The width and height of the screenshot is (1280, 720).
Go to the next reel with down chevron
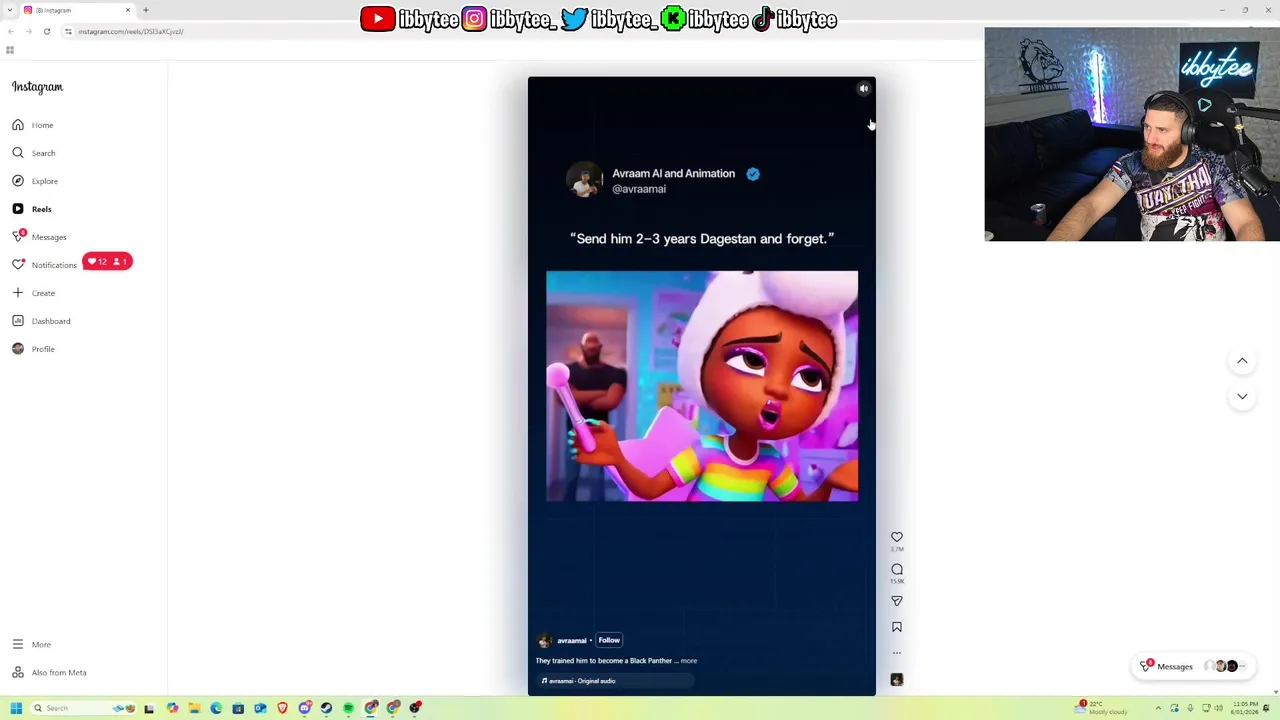point(1242,397)
